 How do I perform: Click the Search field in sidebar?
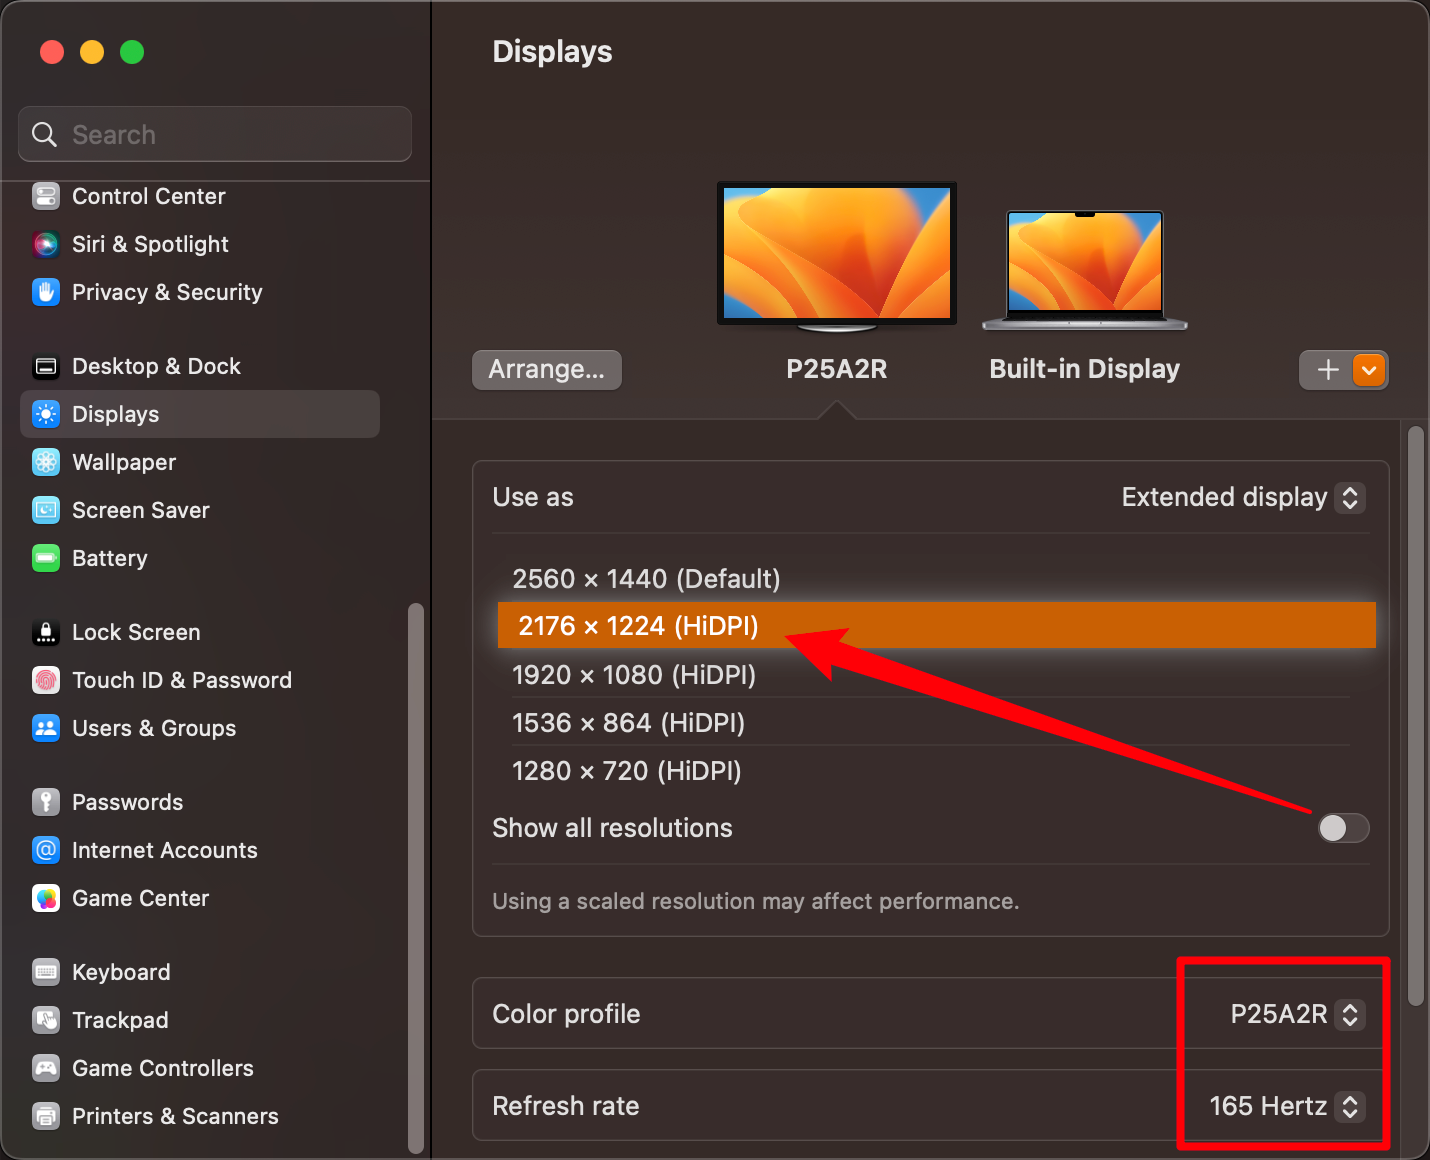click(x=215, y=134)
